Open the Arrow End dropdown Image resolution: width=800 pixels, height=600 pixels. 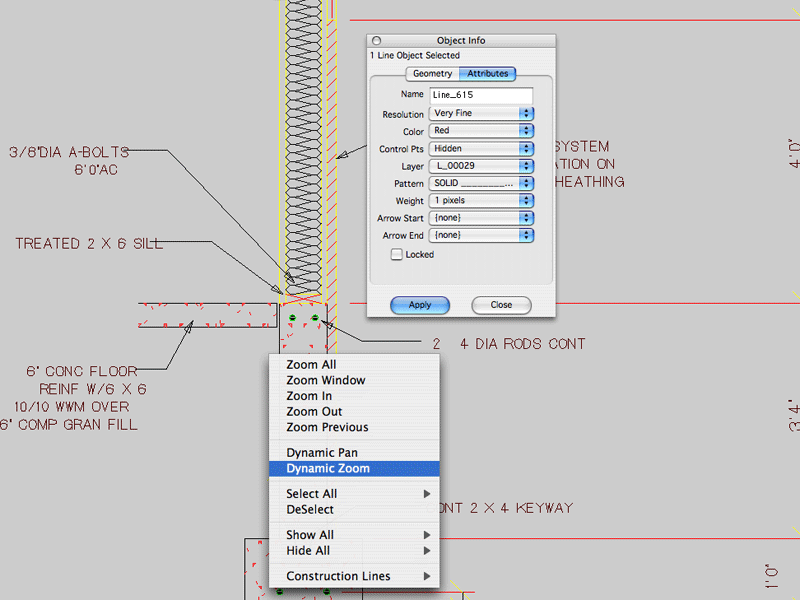(481, 236)
